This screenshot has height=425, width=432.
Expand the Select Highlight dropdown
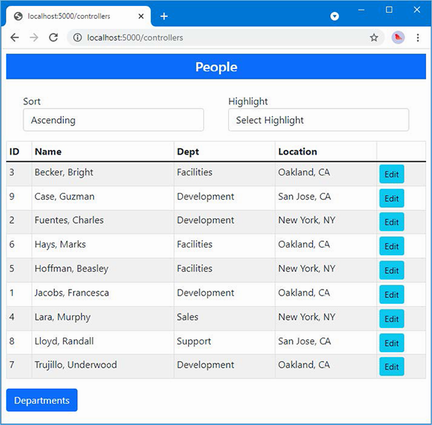click(x=318, y=120)
